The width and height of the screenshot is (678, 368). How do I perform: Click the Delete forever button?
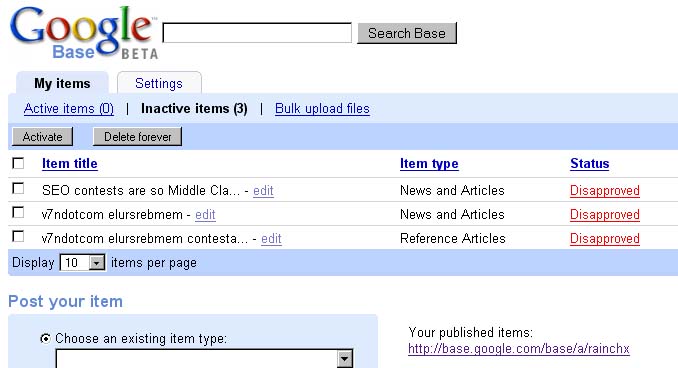tap(138, 137)
